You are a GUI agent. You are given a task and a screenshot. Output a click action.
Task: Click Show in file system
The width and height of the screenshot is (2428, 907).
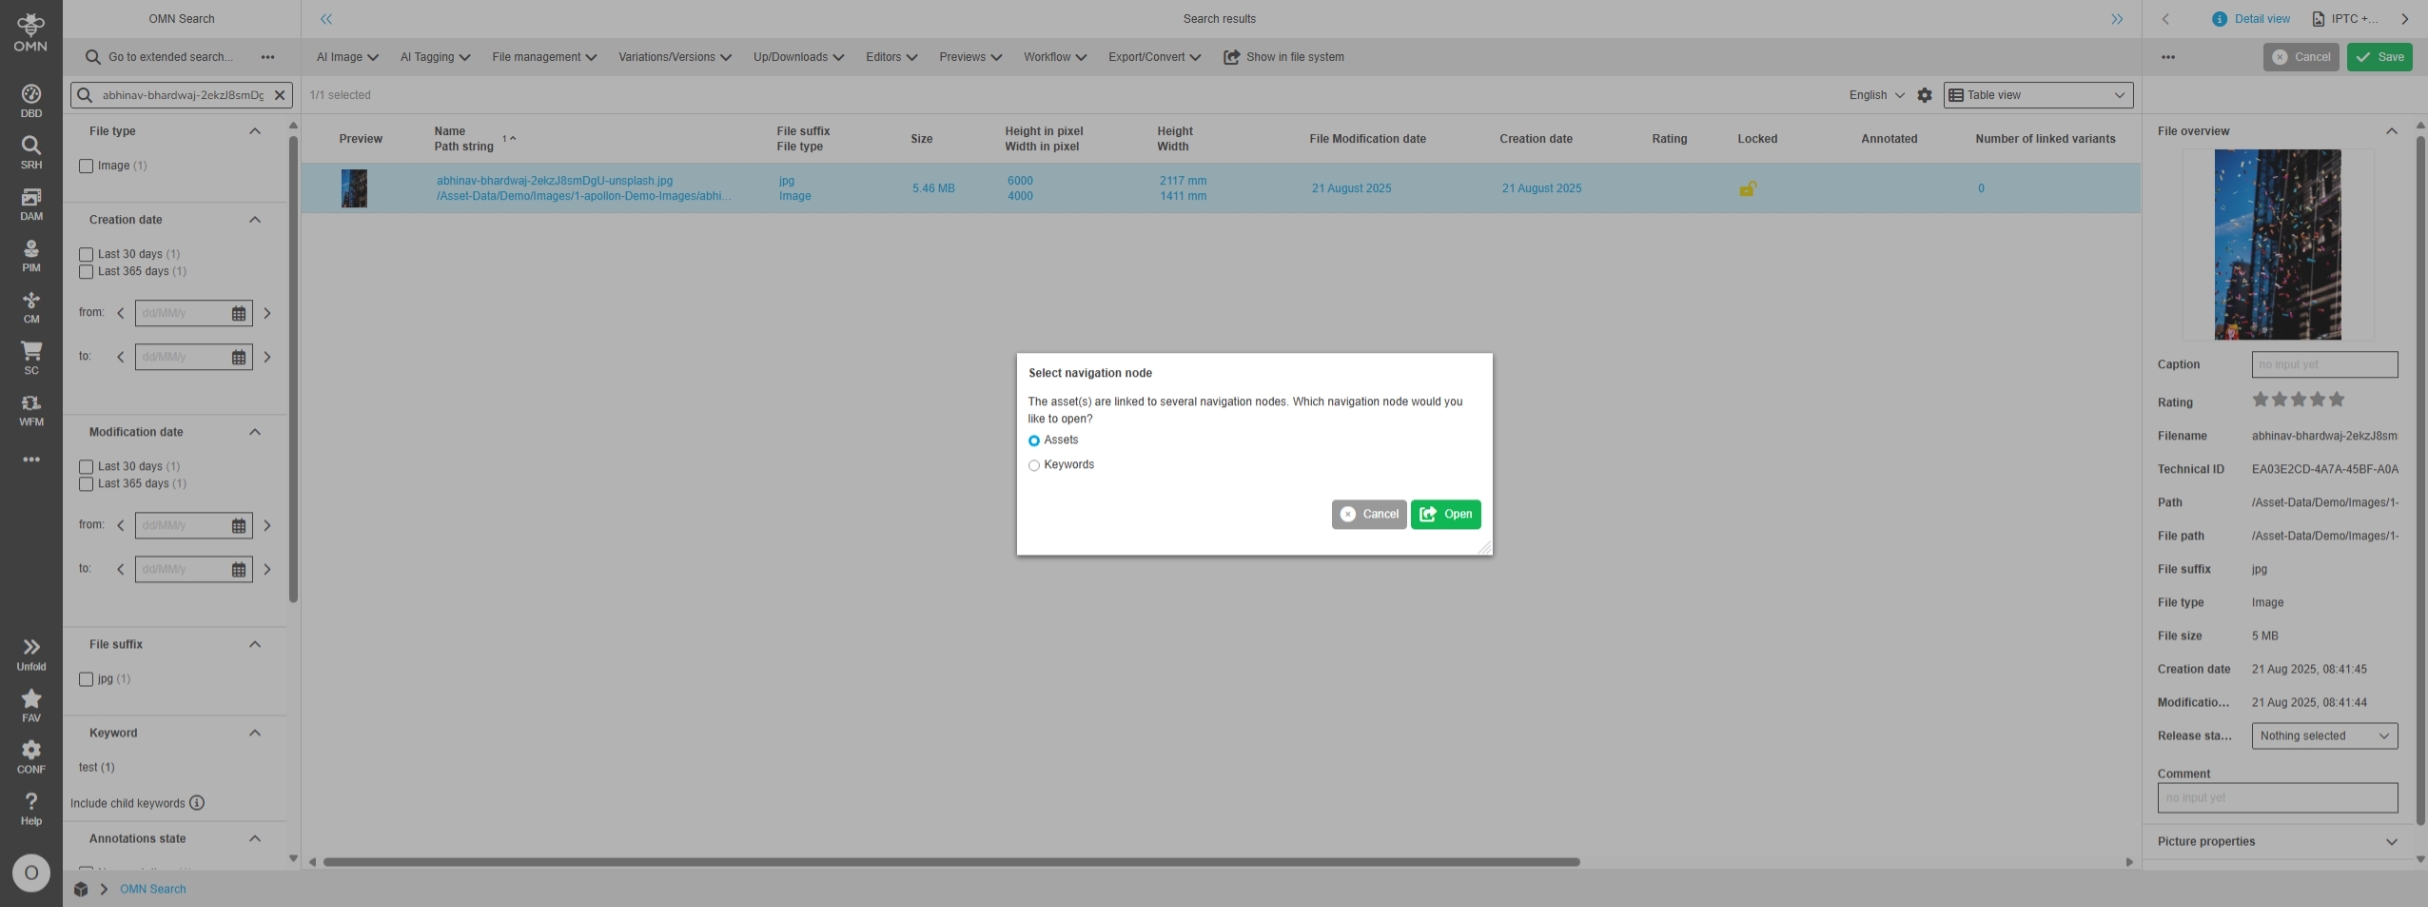[1284, 57]
